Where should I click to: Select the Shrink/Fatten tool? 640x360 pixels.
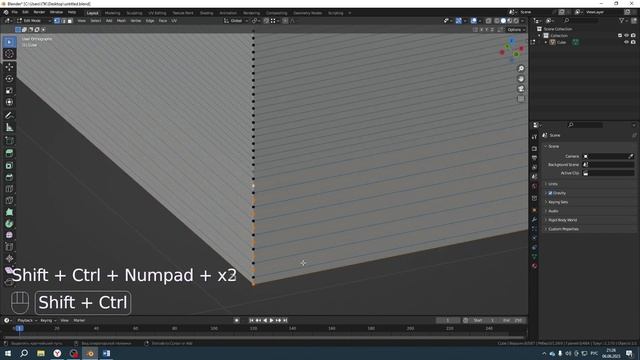(x=9, y=259)
